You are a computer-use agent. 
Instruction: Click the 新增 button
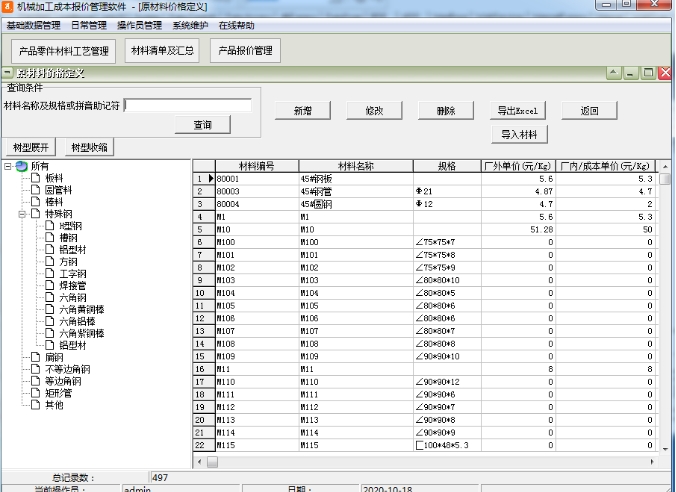pos(303,111)
